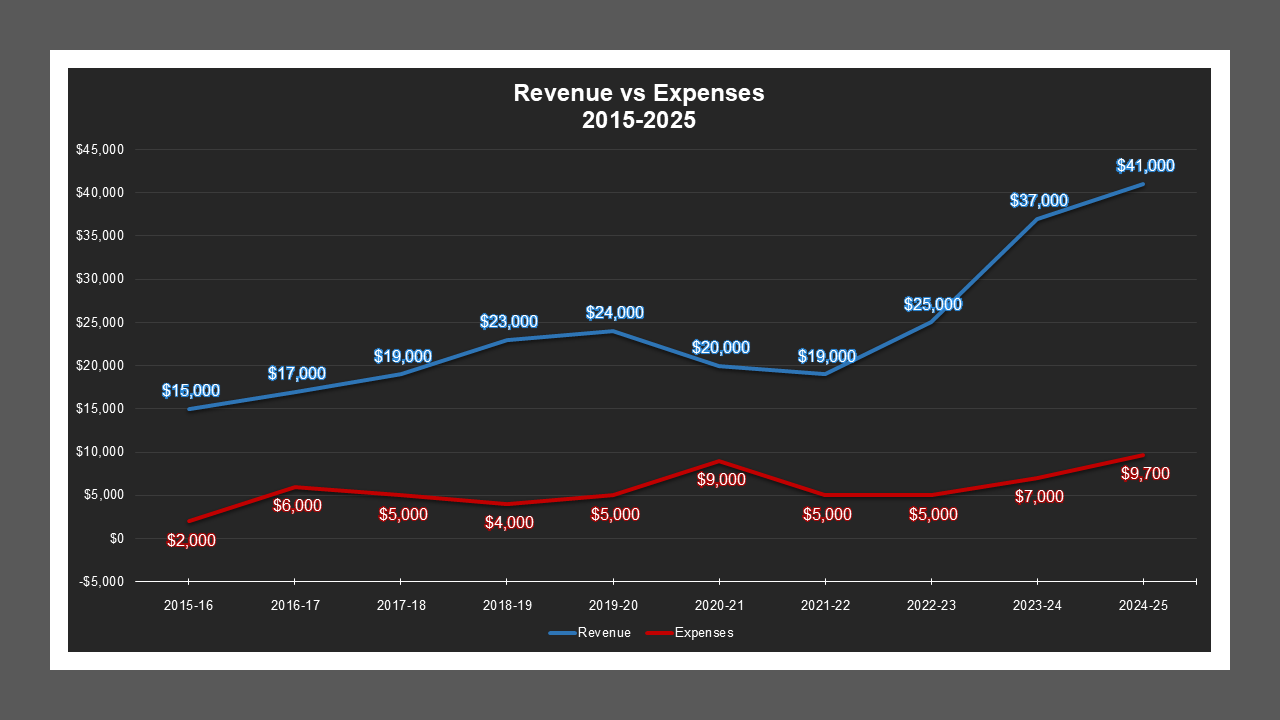Click the $24,000 revenue data label

click(614, 313)
